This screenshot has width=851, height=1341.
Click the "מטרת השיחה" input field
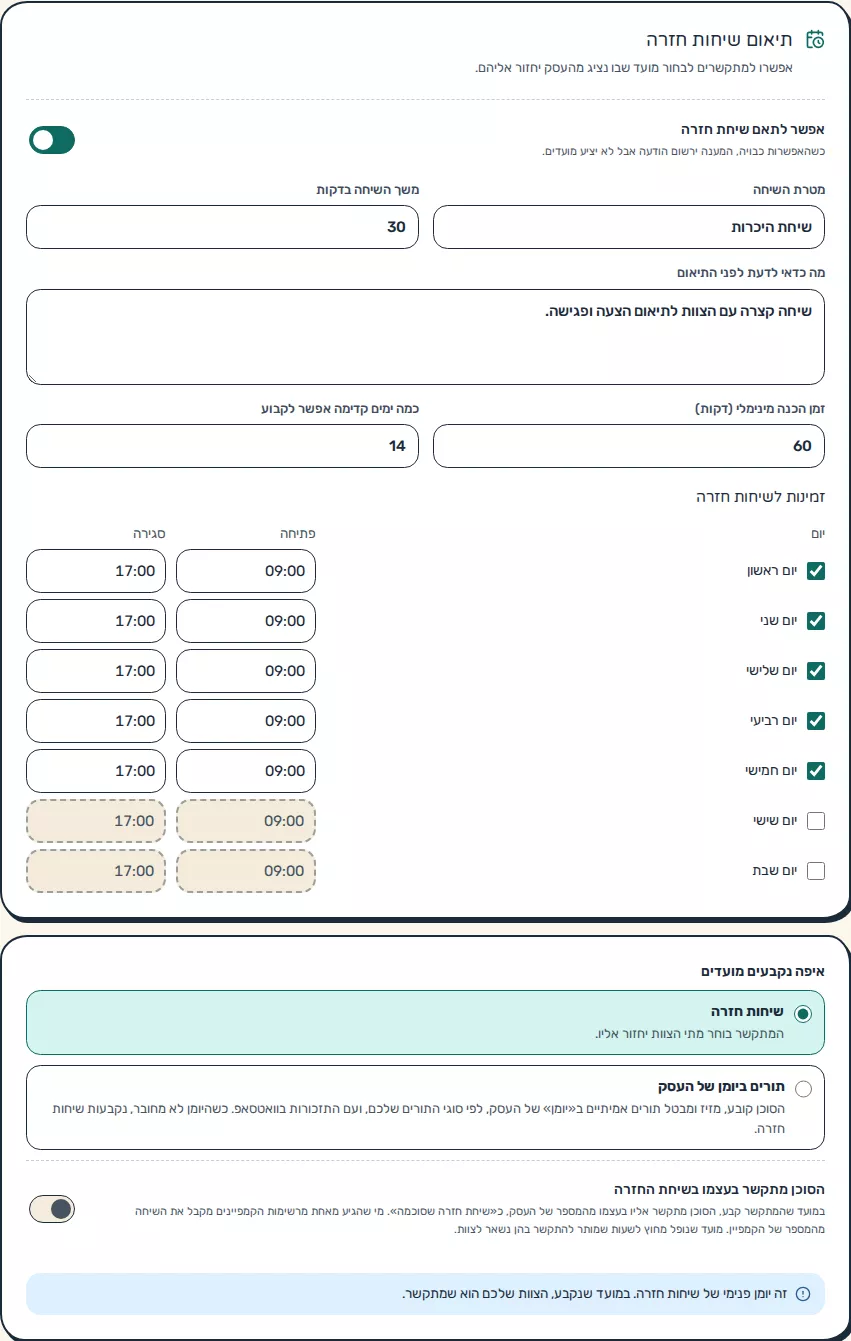click(x=629, y=227)
